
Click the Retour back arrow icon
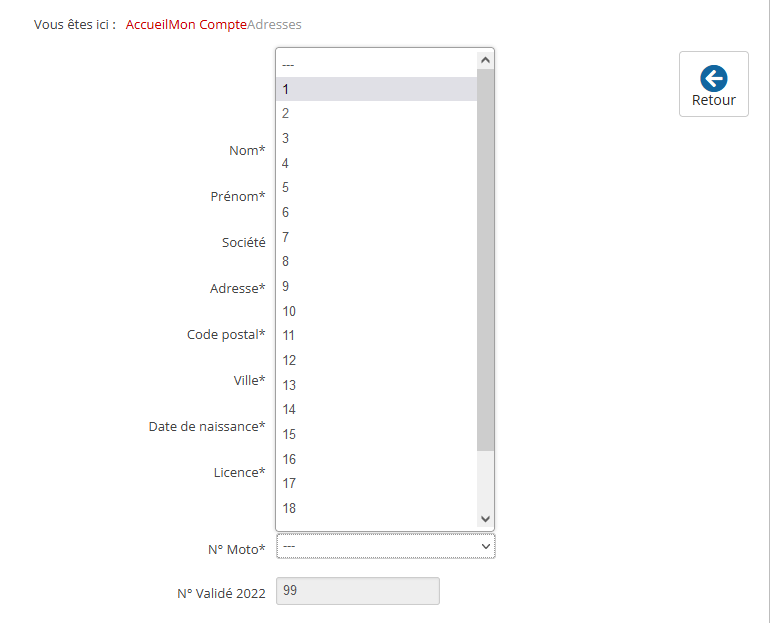(713, 78)
